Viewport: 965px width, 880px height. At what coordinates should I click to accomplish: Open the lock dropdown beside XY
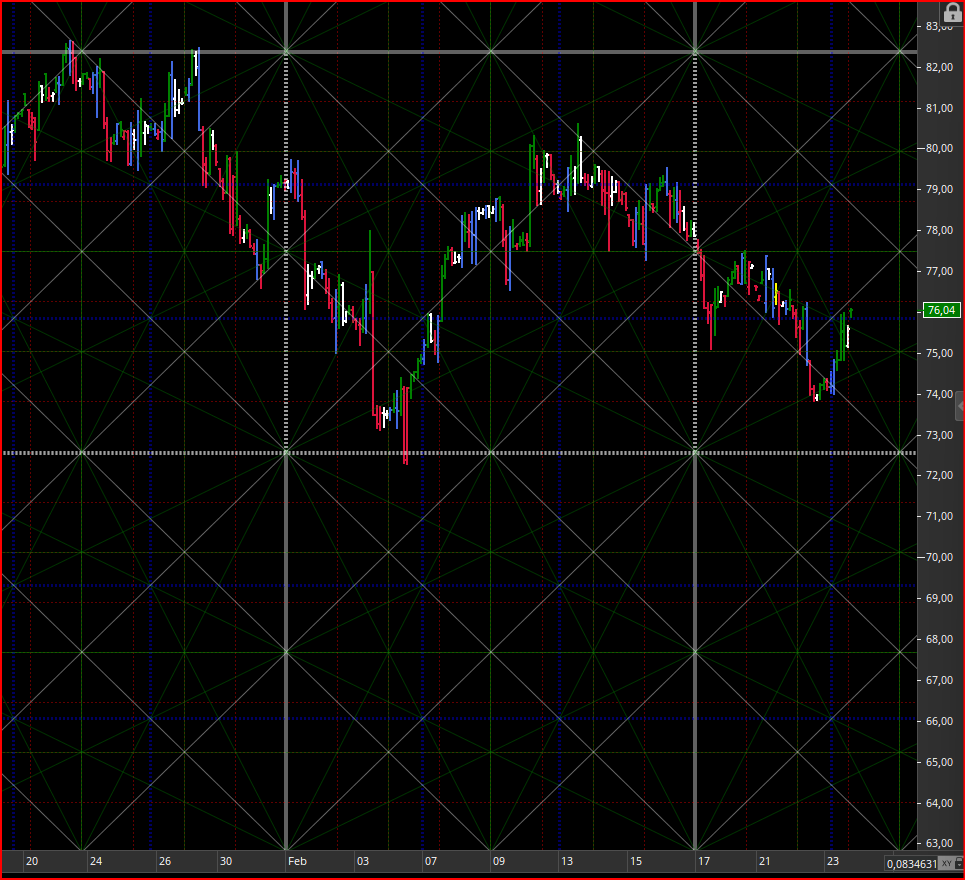[959, 863]
